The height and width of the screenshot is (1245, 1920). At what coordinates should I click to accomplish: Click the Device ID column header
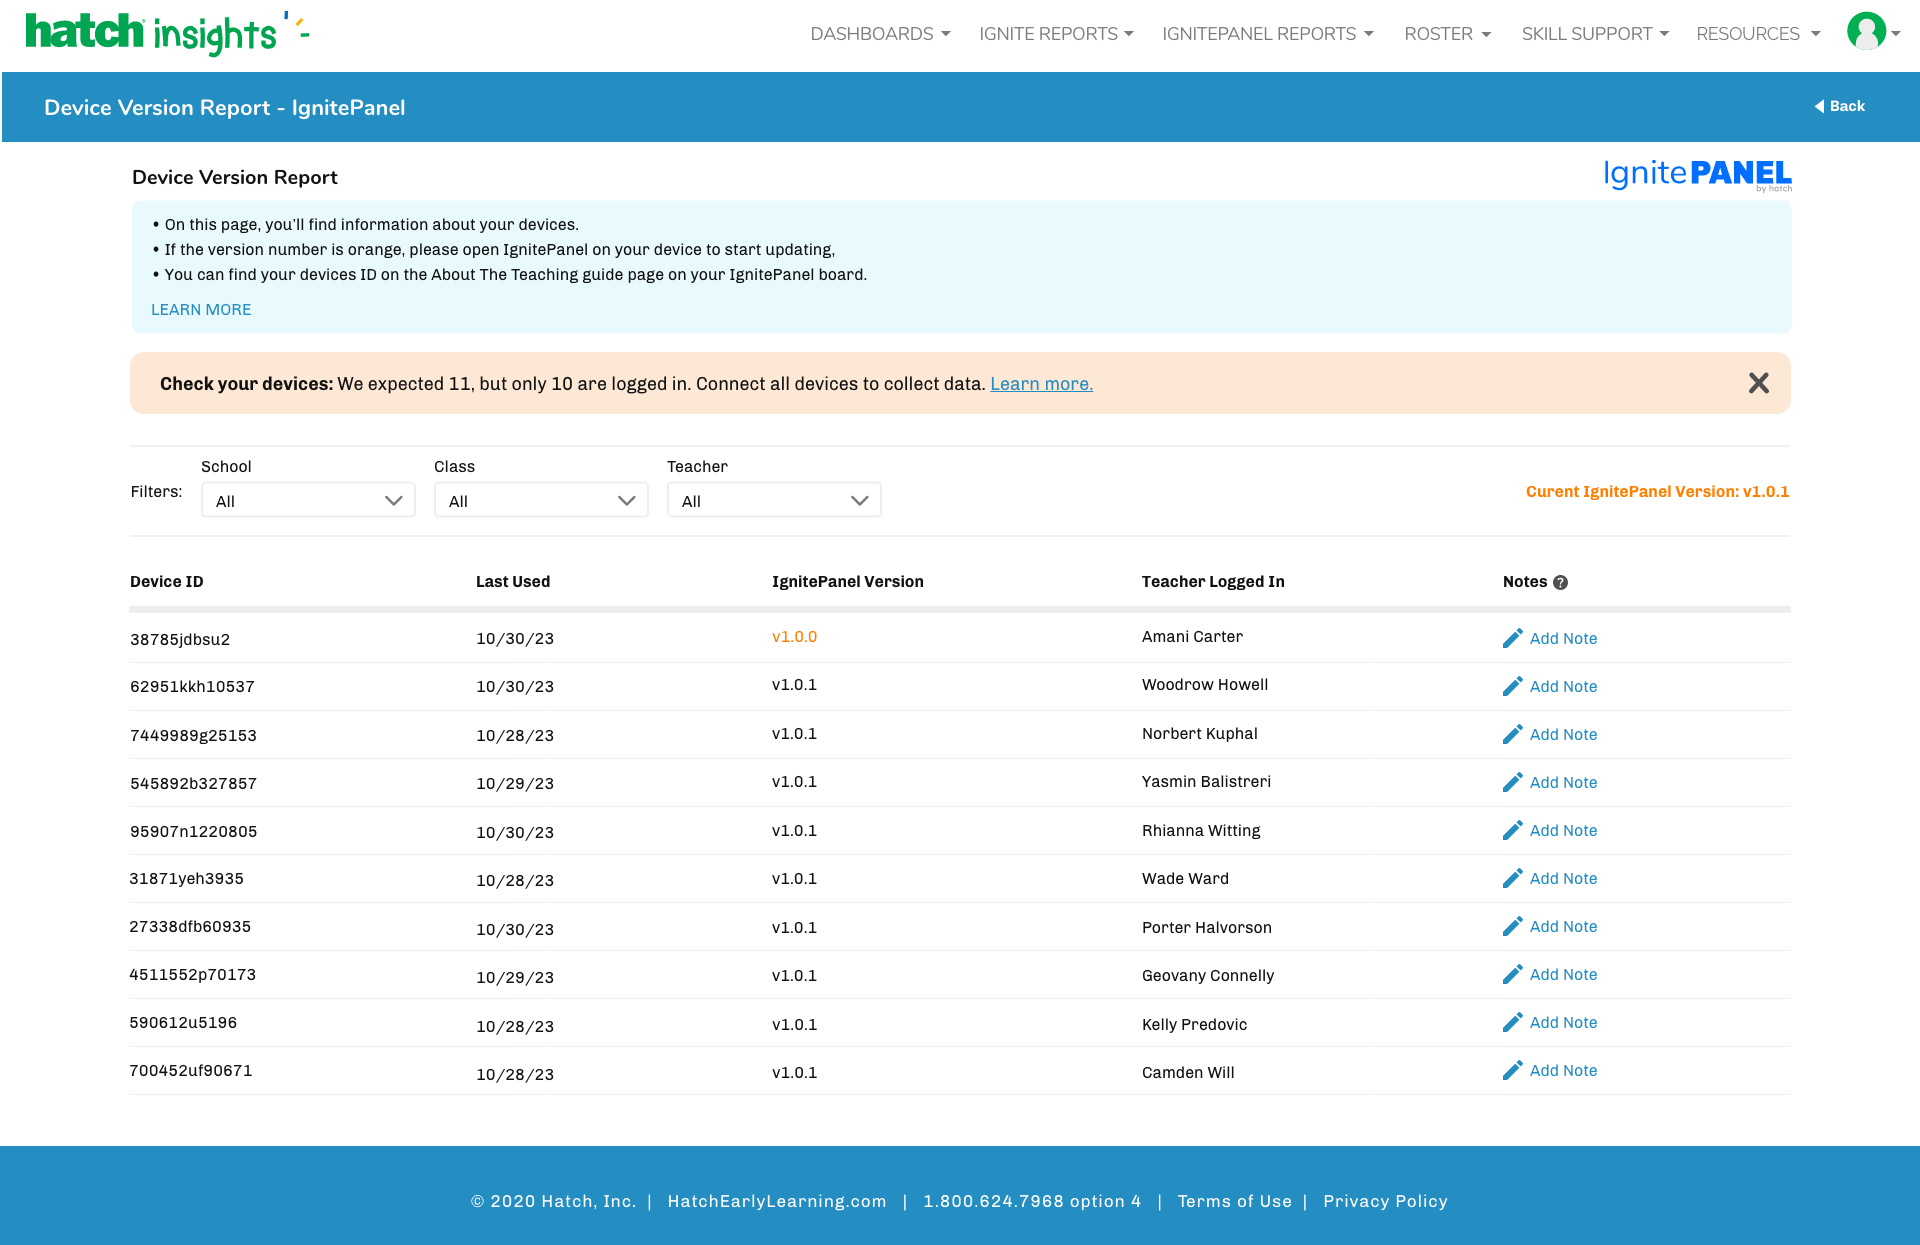[x=167, y=582]
